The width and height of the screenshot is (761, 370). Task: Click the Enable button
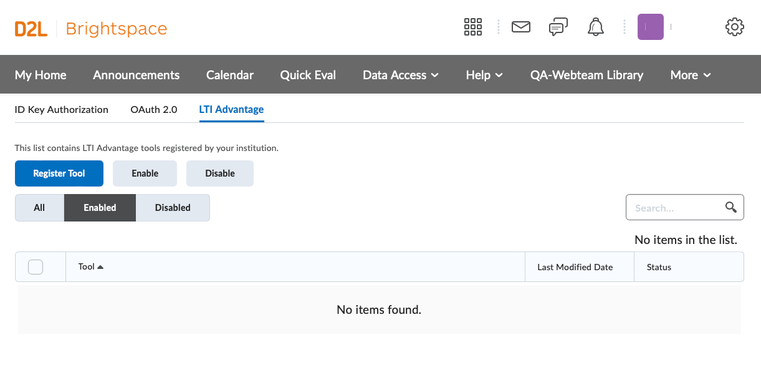click(145, 173)
